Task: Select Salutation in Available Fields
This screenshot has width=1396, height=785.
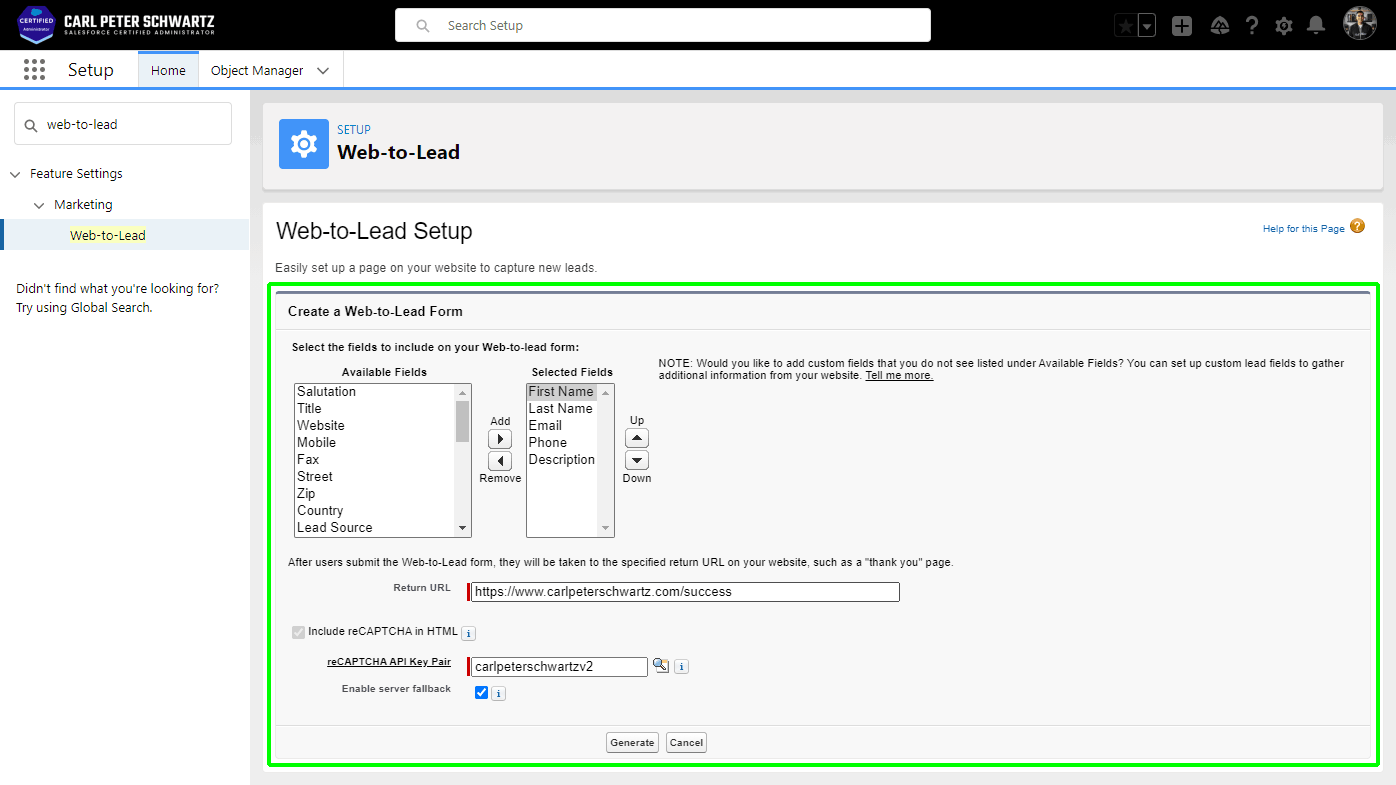Action: coord(375,392)
